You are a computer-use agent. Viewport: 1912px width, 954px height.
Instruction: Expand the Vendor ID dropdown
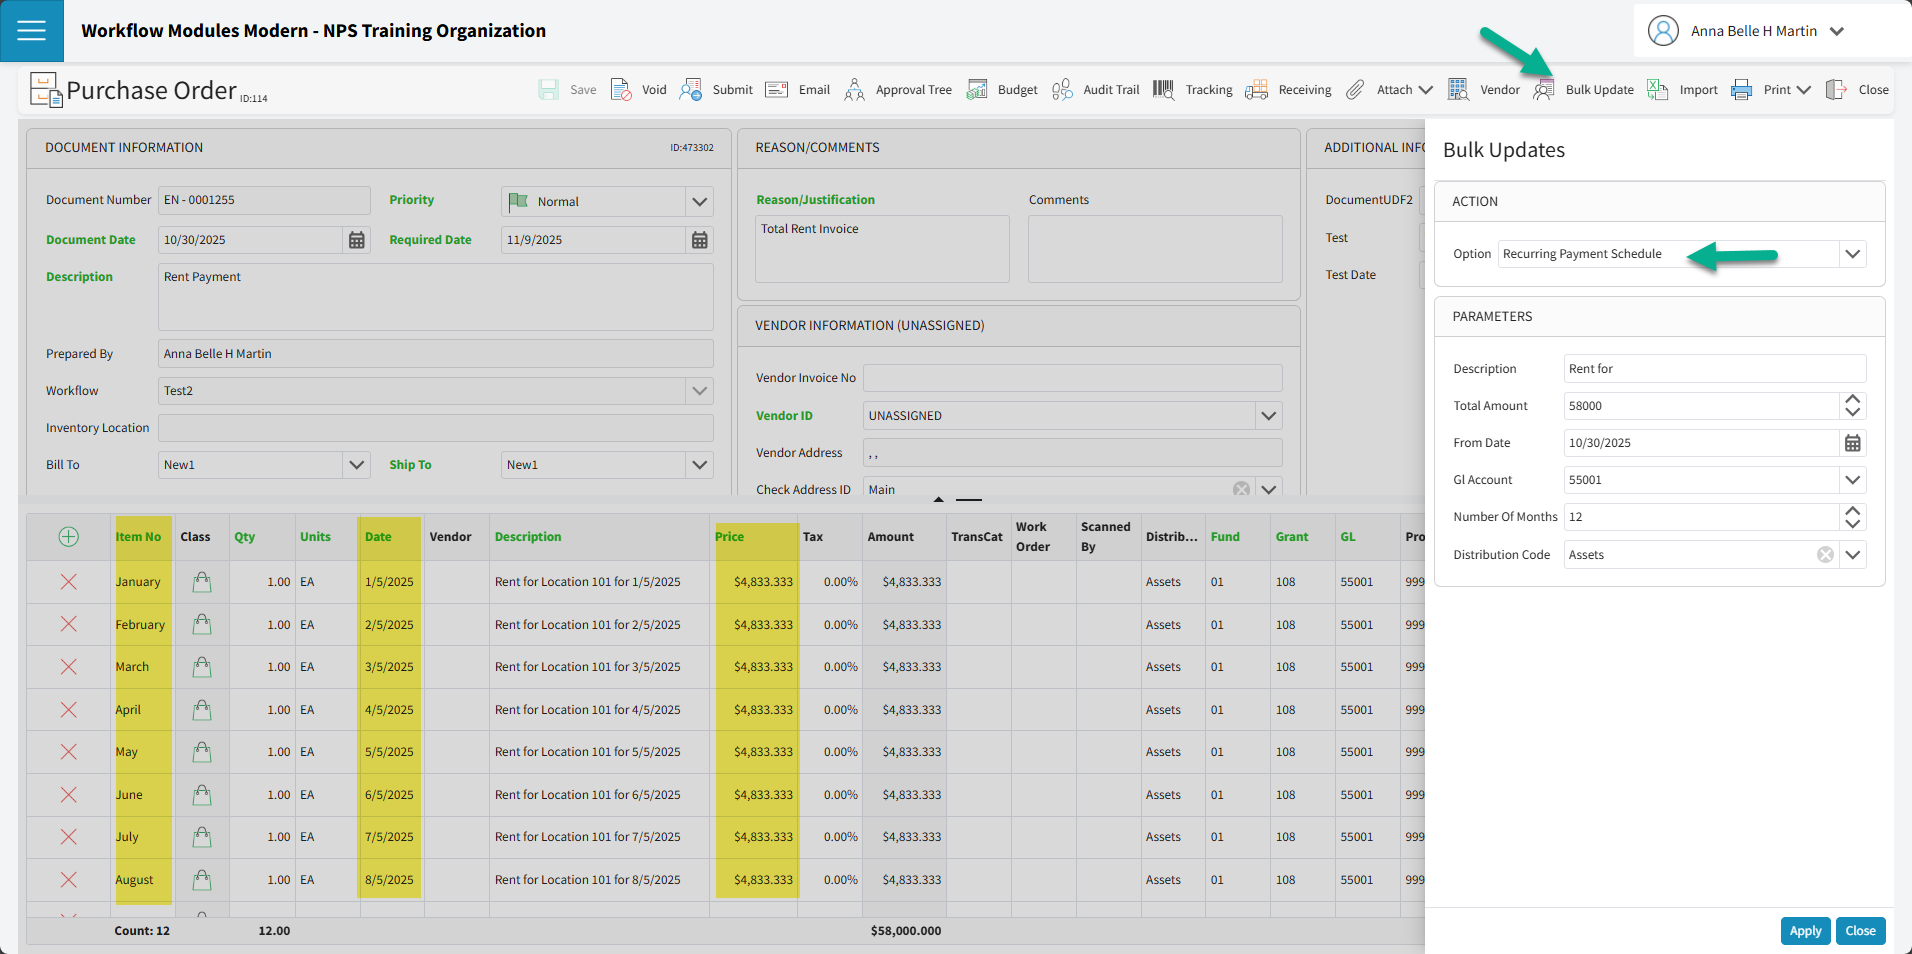(1268, 416)
